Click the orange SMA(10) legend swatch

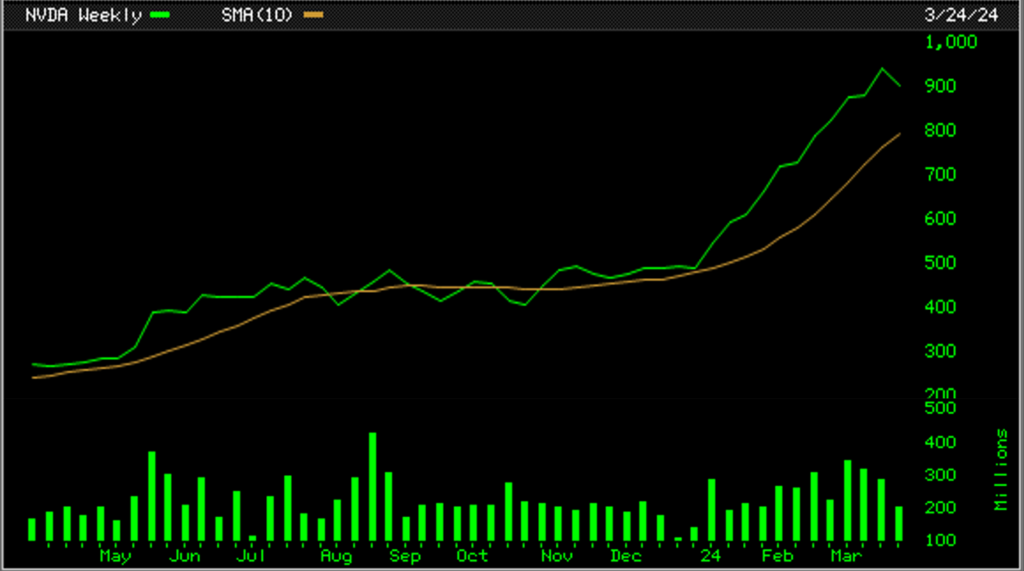[x=314, y=15]
